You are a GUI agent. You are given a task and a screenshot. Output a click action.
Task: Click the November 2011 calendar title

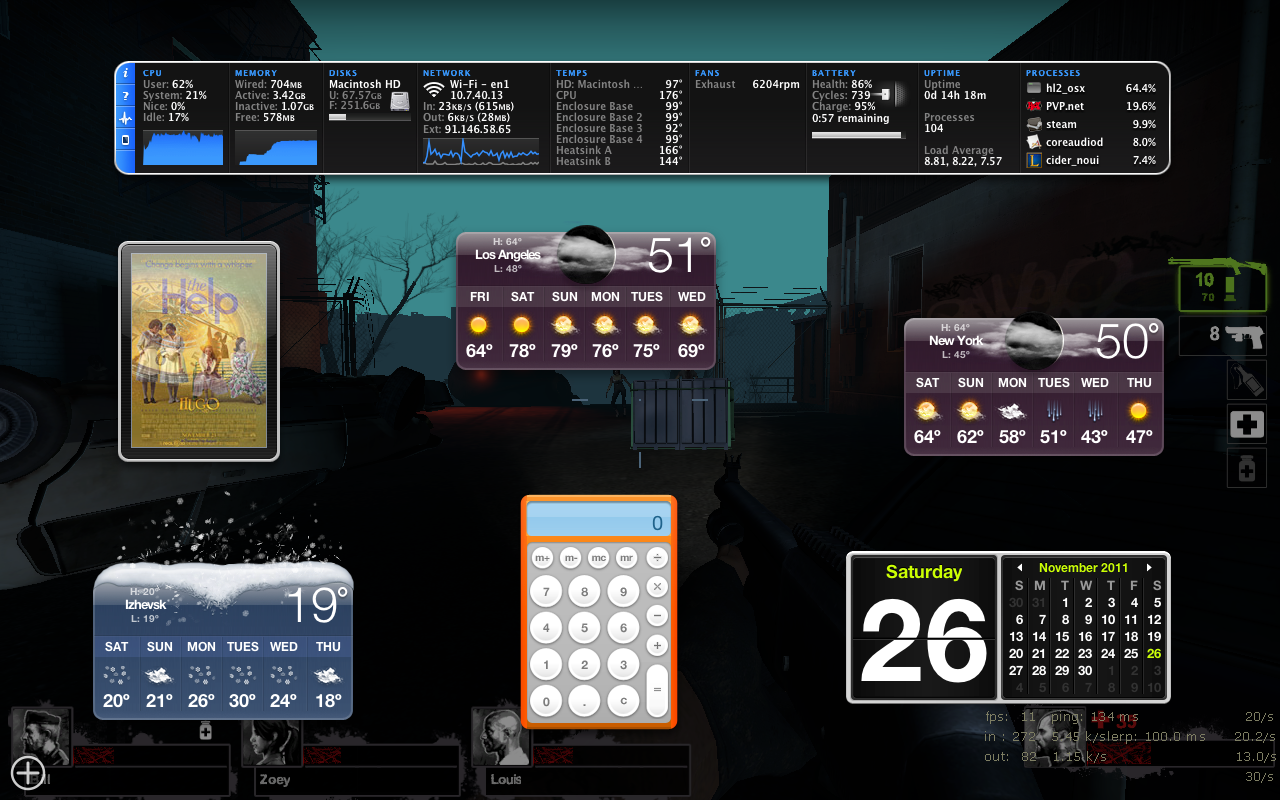coord(1083,567)
